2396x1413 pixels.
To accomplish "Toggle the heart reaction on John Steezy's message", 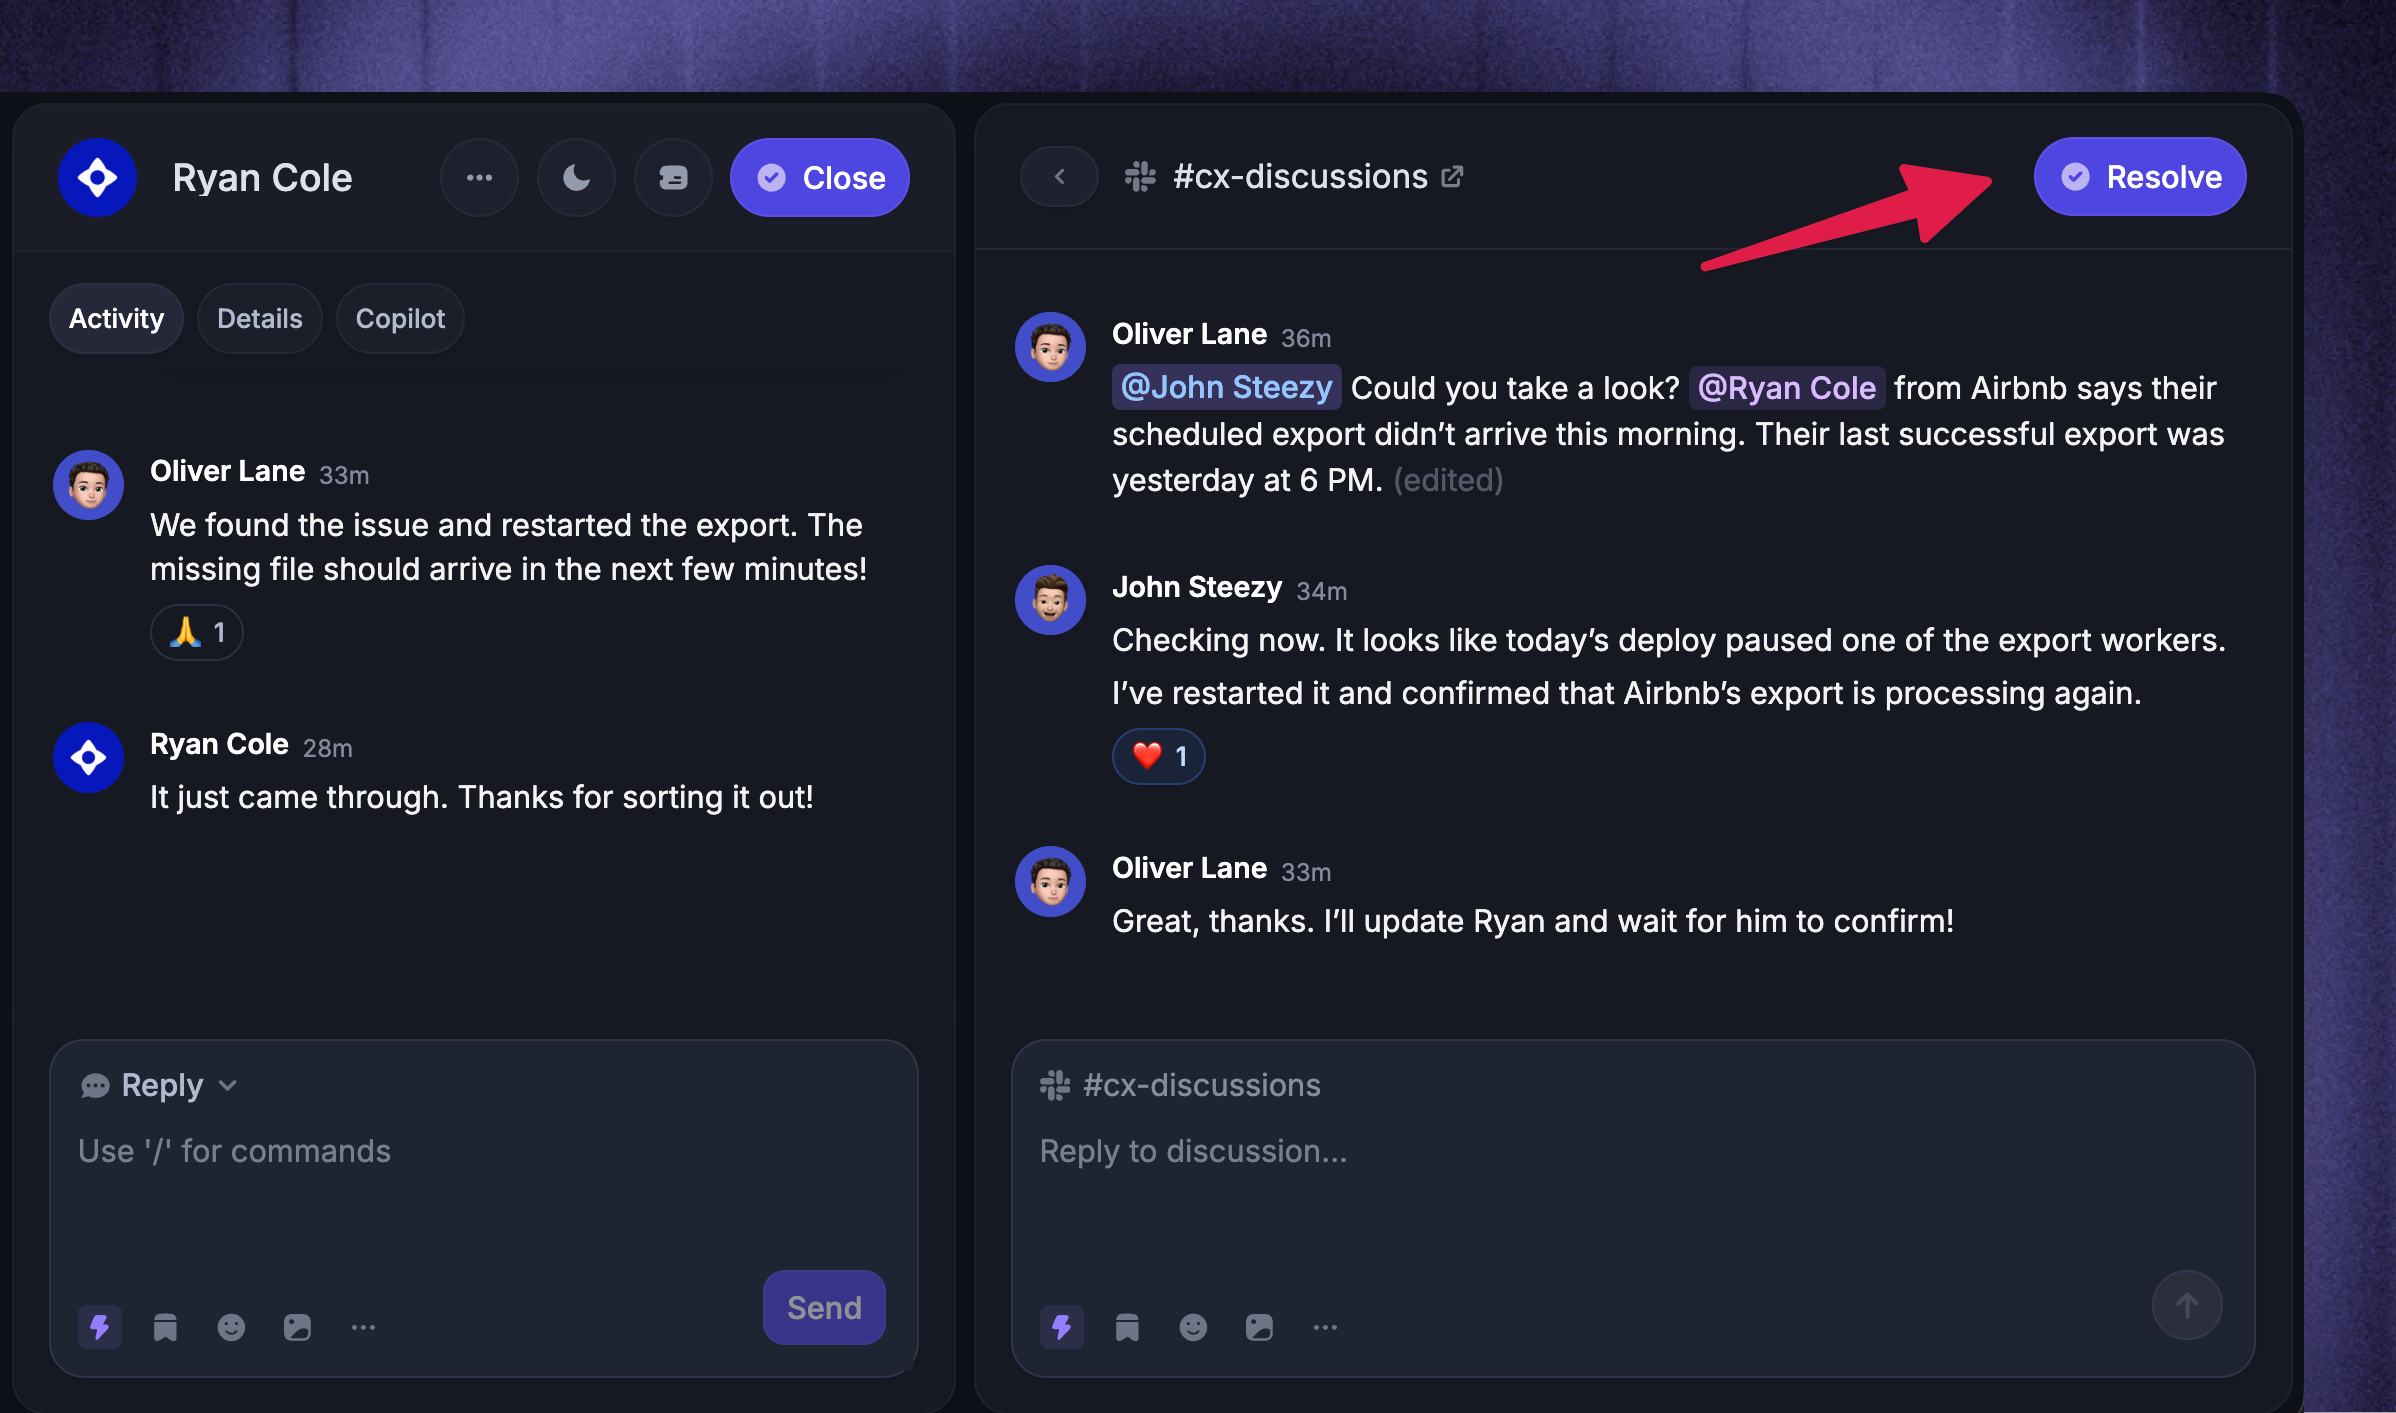I will [1159, 756].
